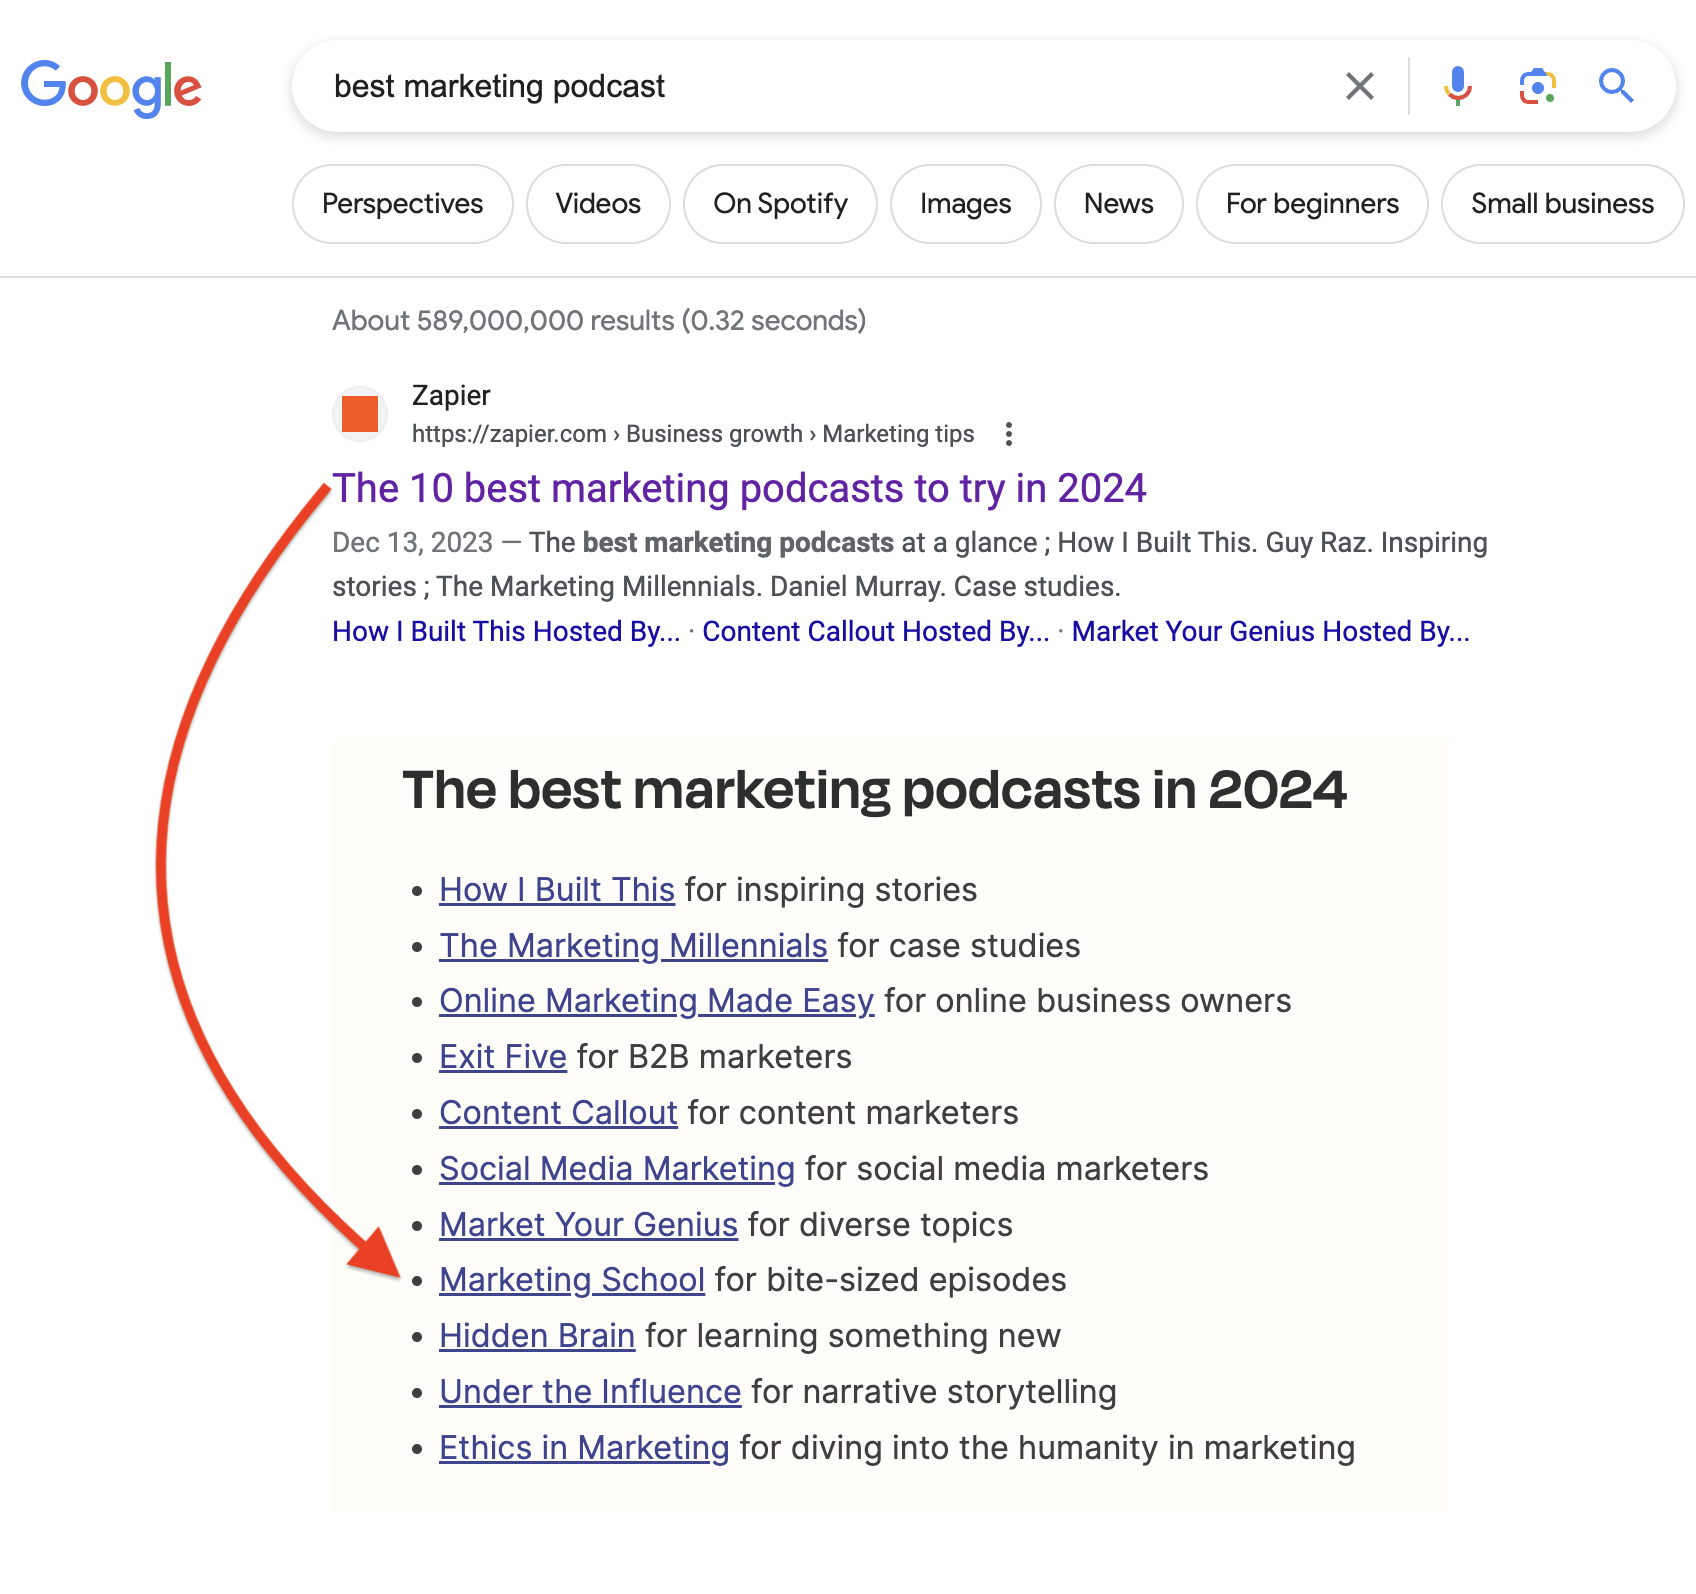Open Google Lens image search icon
This screenshot has height=1594, width=1696.
click(x=1537, y=86)
